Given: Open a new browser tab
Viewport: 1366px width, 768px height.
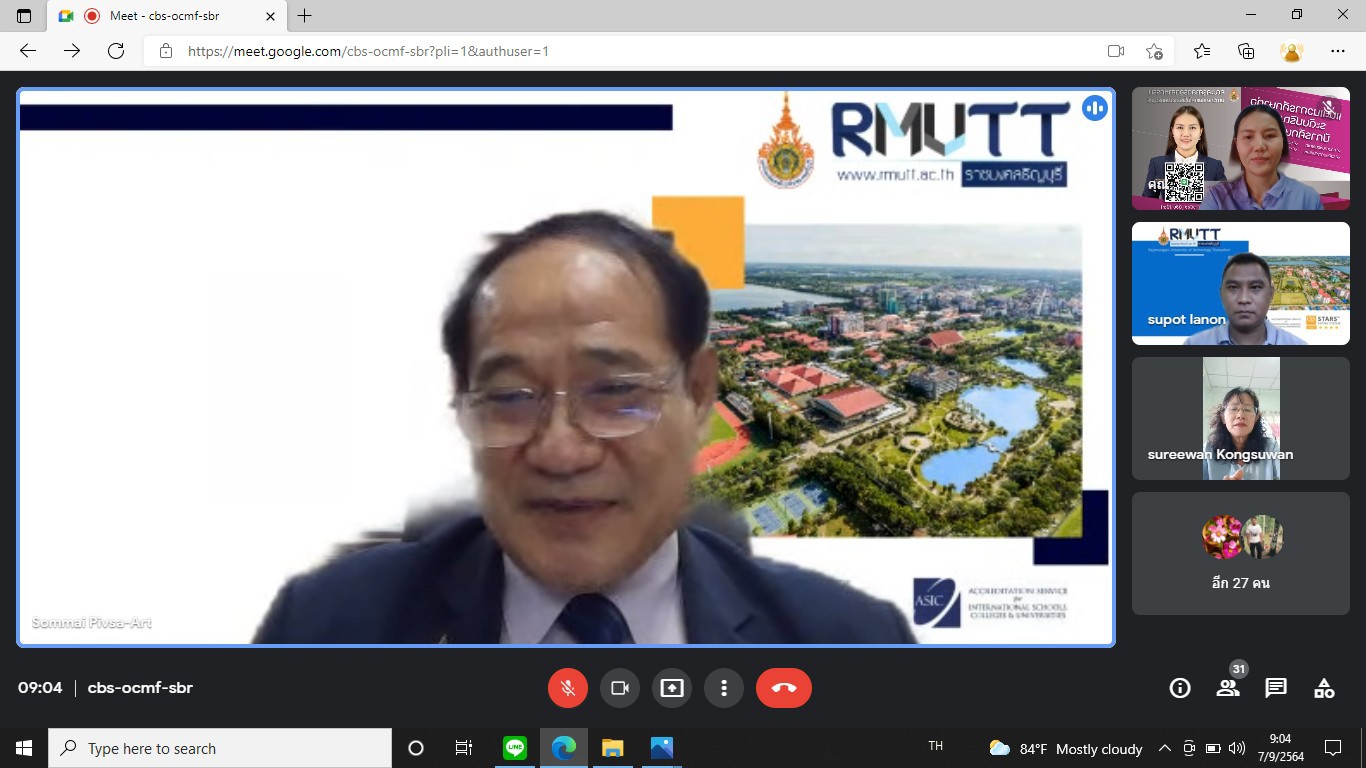Looking at the screenshot, I should coord(305,16).
